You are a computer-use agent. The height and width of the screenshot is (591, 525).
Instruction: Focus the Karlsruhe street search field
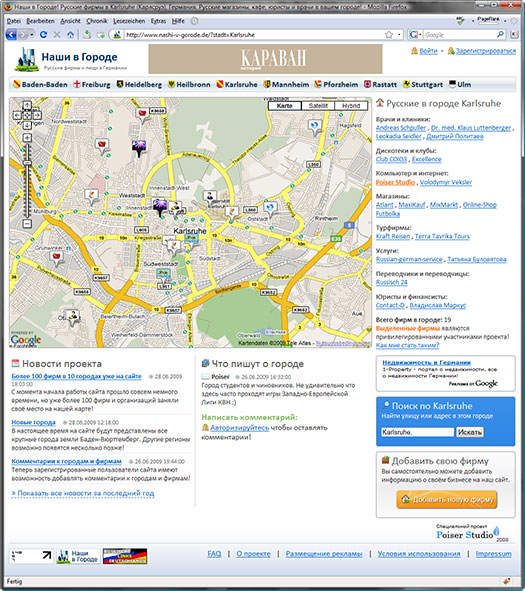coord(417,432)
